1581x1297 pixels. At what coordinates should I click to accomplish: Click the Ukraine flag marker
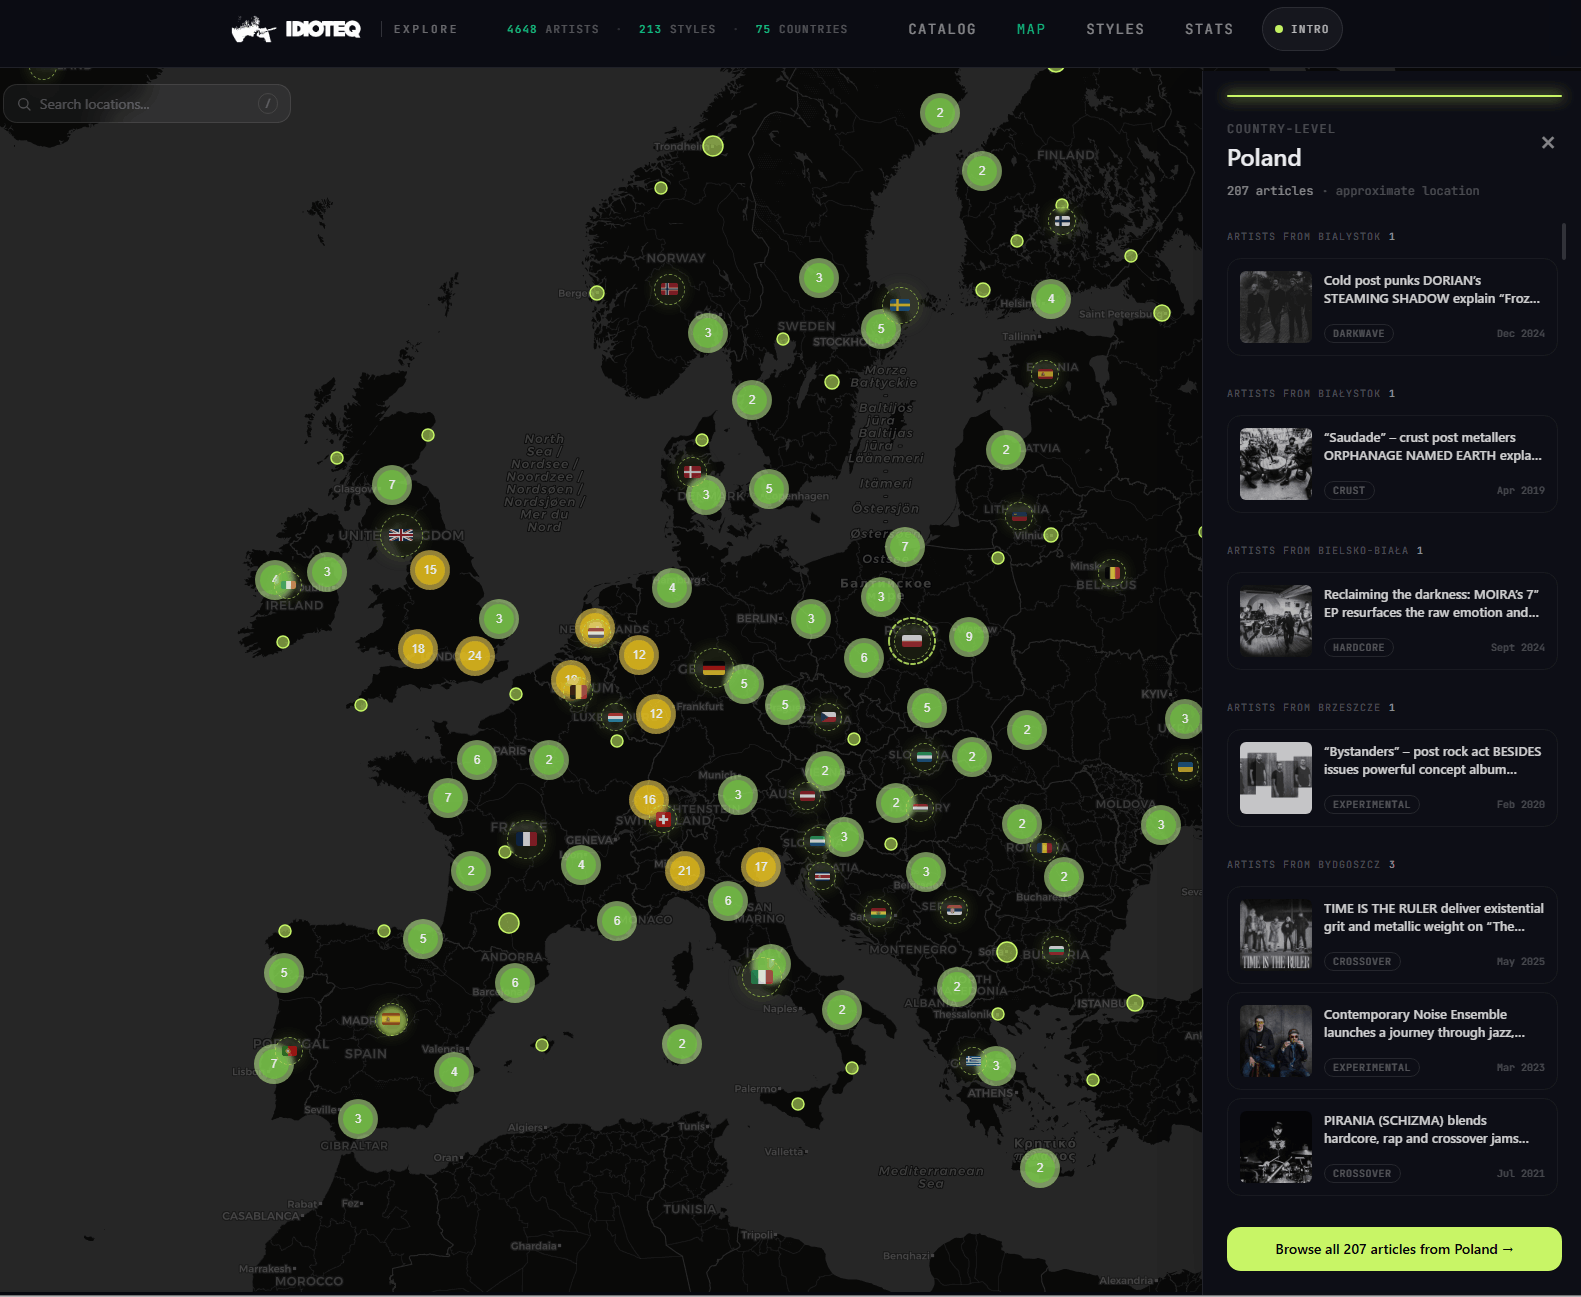point(1185,767)
